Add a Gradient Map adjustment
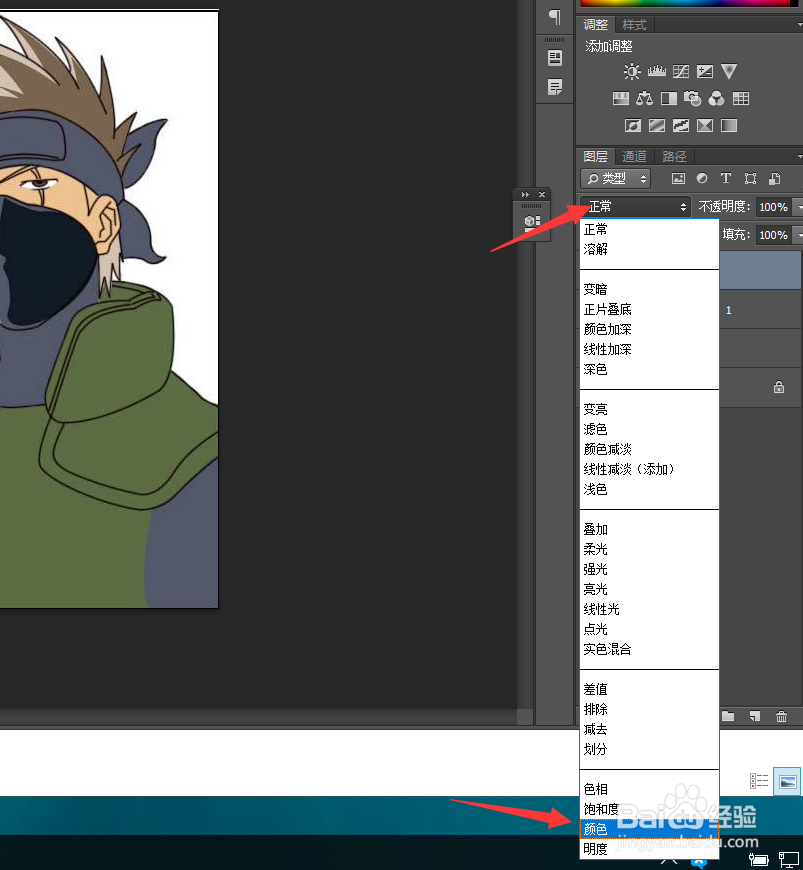 pyautogui.click(x=729, y=126)
